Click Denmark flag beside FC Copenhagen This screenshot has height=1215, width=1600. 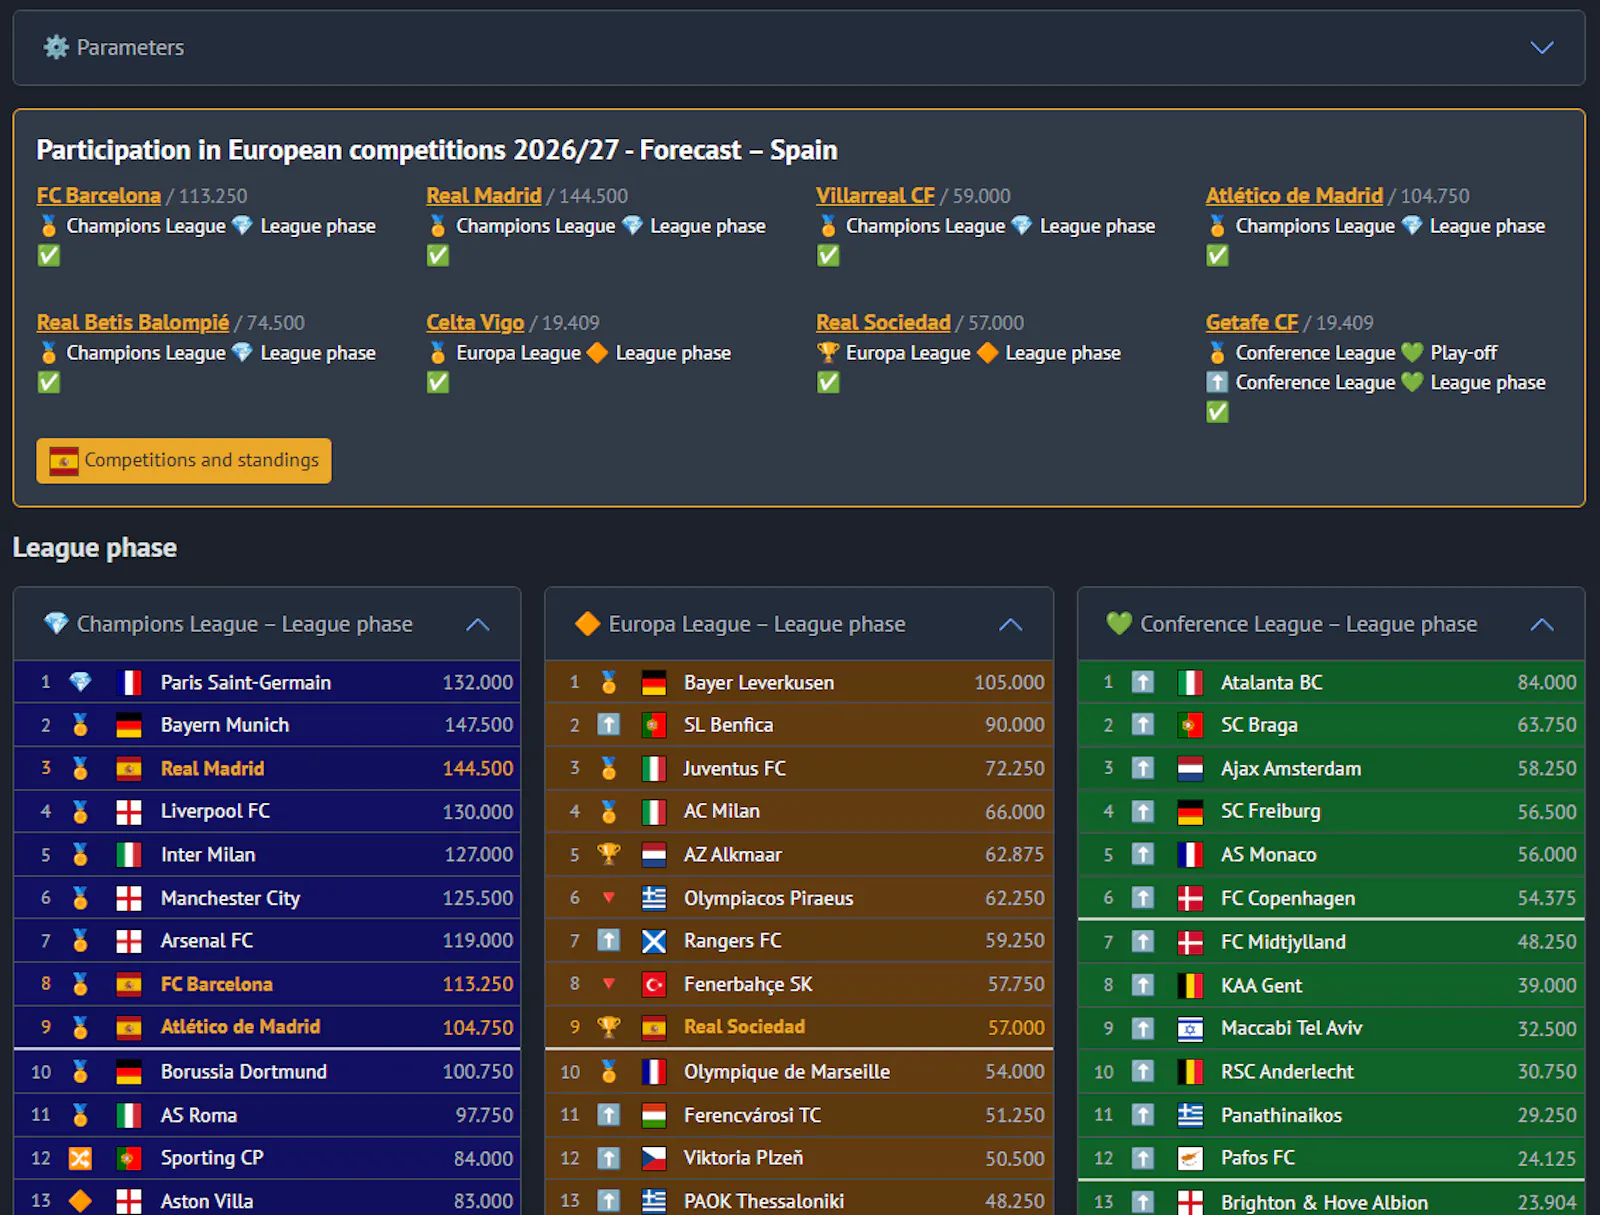coord(1190,899)
